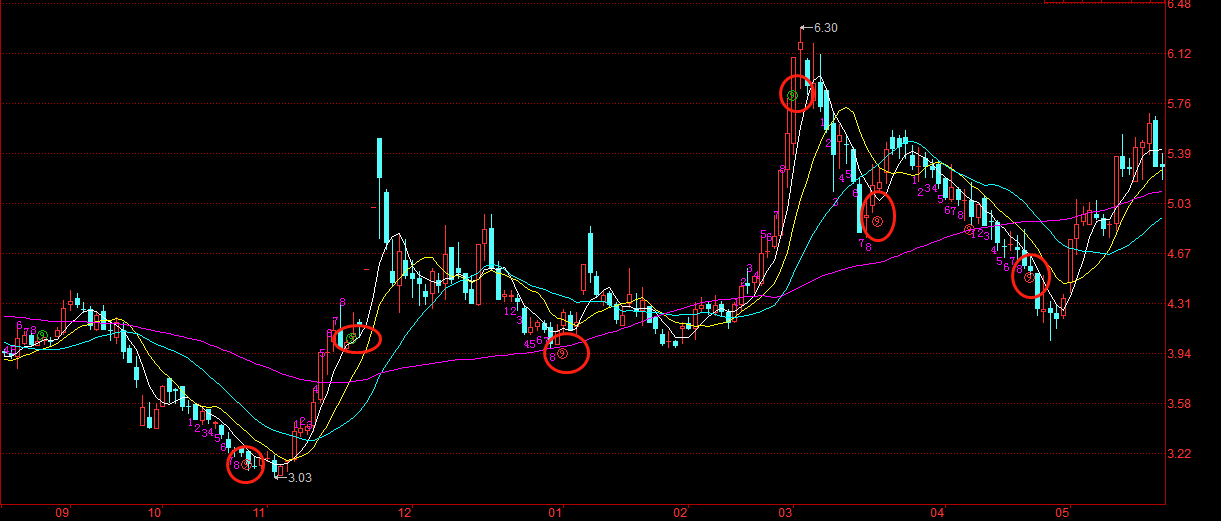The width and height of the screenshot is (1221, 521).
Task: Click the red-circled 9 marker after March's drop
Action: 877,221
